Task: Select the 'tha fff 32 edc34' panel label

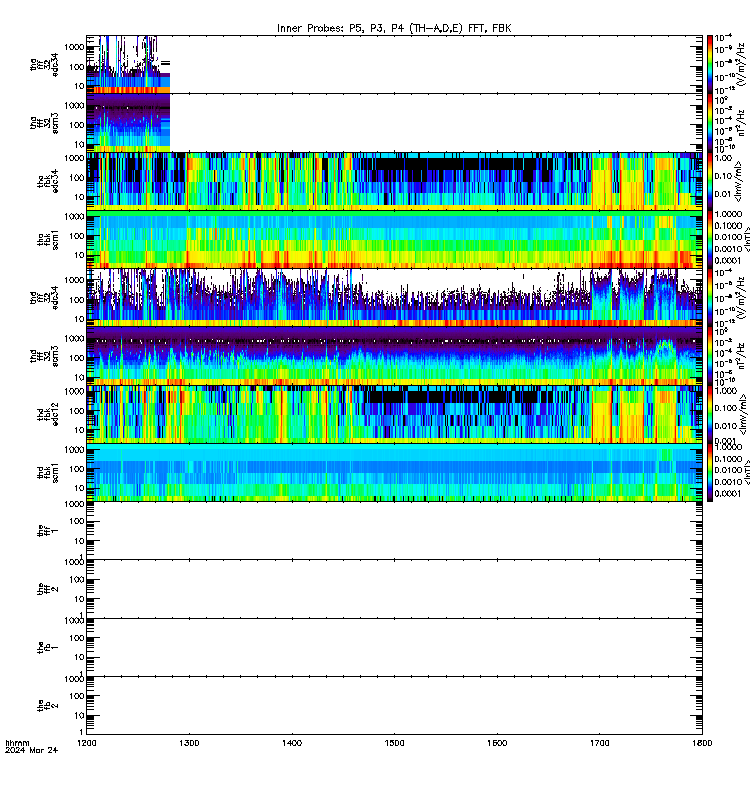Action: tap(44, 65)
